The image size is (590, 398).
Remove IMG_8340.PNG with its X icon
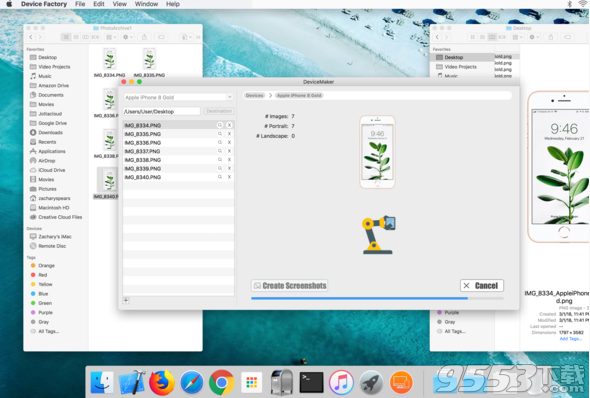pos(229,177)
